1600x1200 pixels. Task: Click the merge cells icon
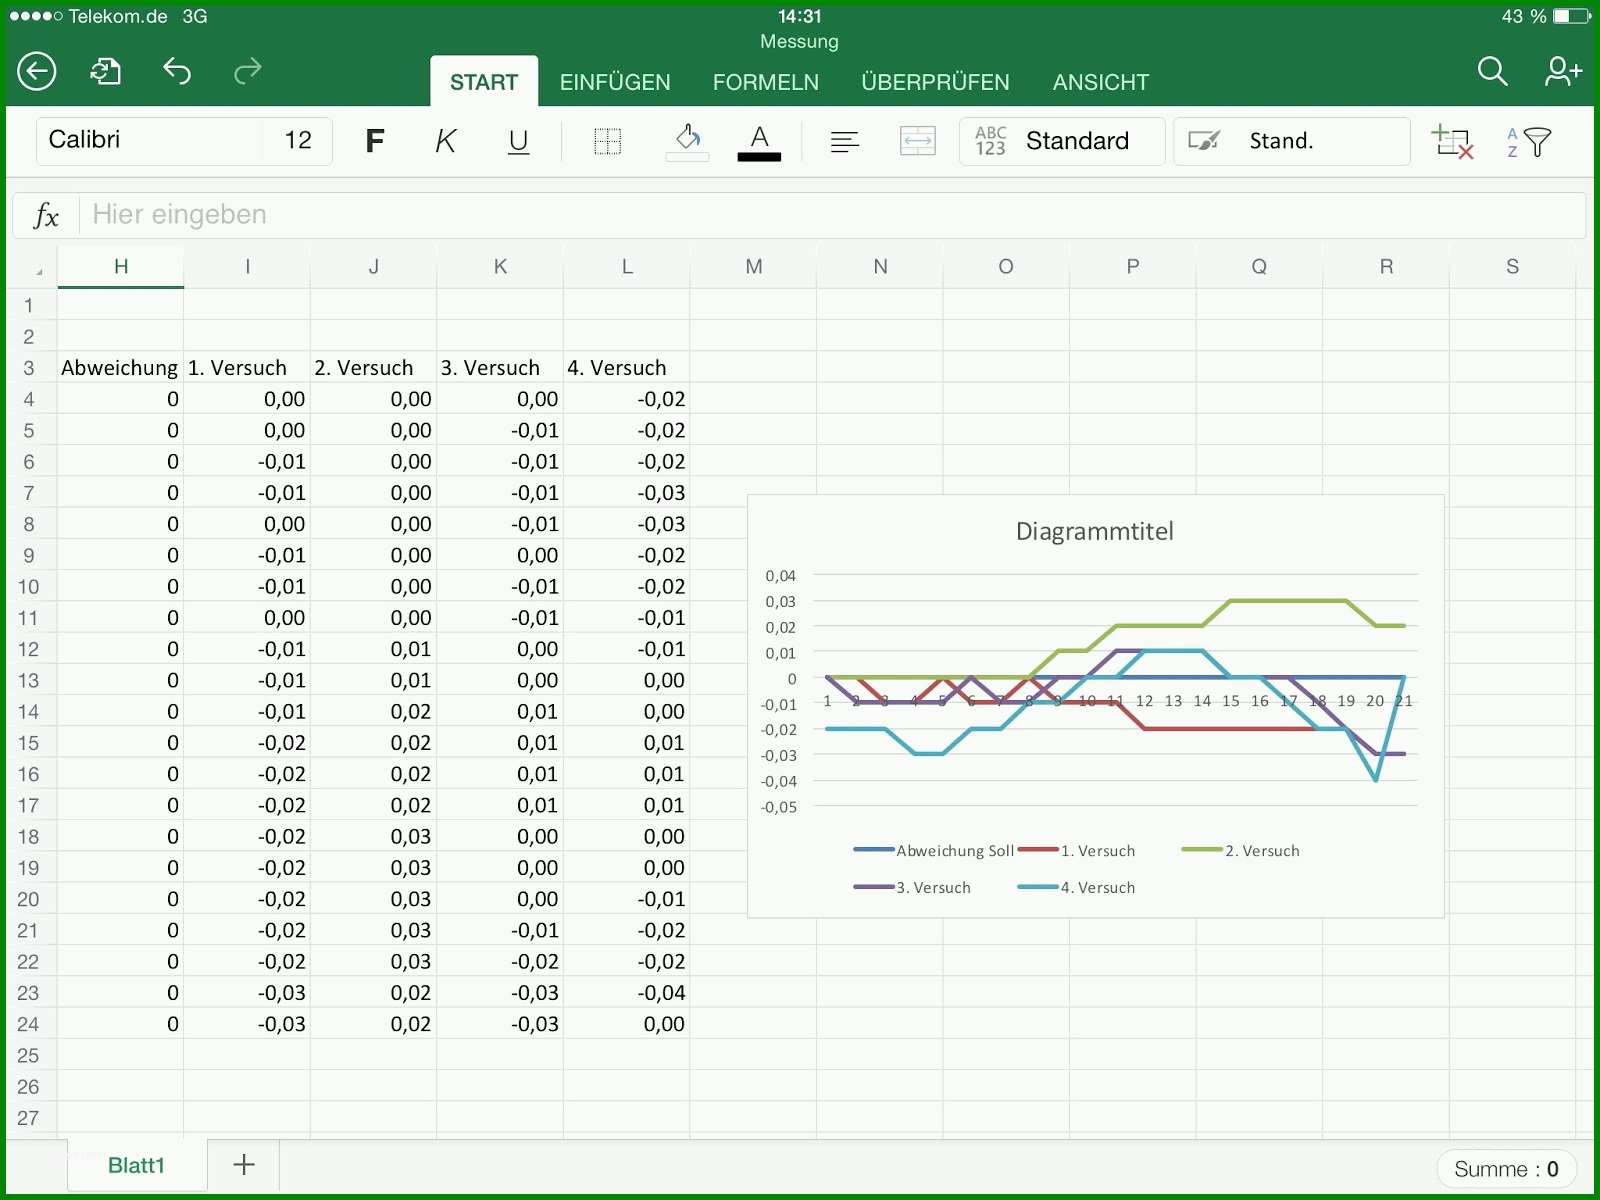917,141
